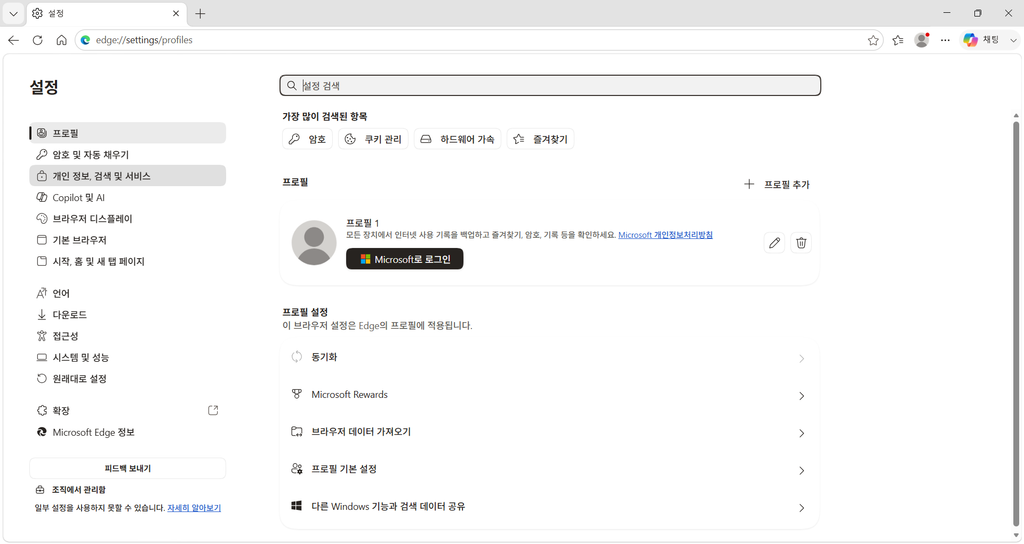Click the back navigation arrow
Screen dimensions: 1024x544
point(13,40)
